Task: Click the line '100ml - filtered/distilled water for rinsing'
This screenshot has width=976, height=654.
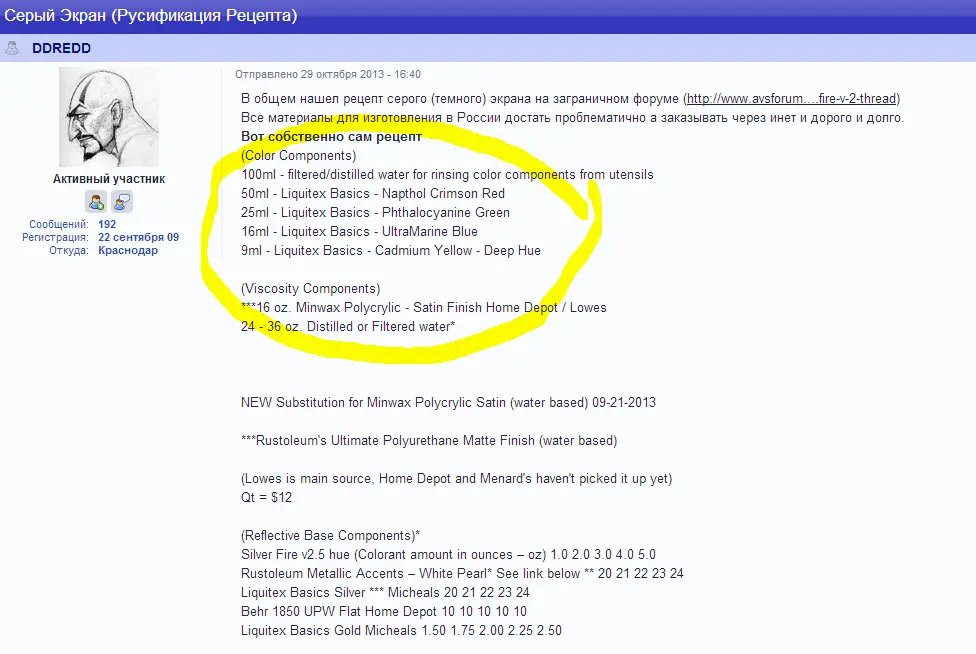Action: [447, 175]
